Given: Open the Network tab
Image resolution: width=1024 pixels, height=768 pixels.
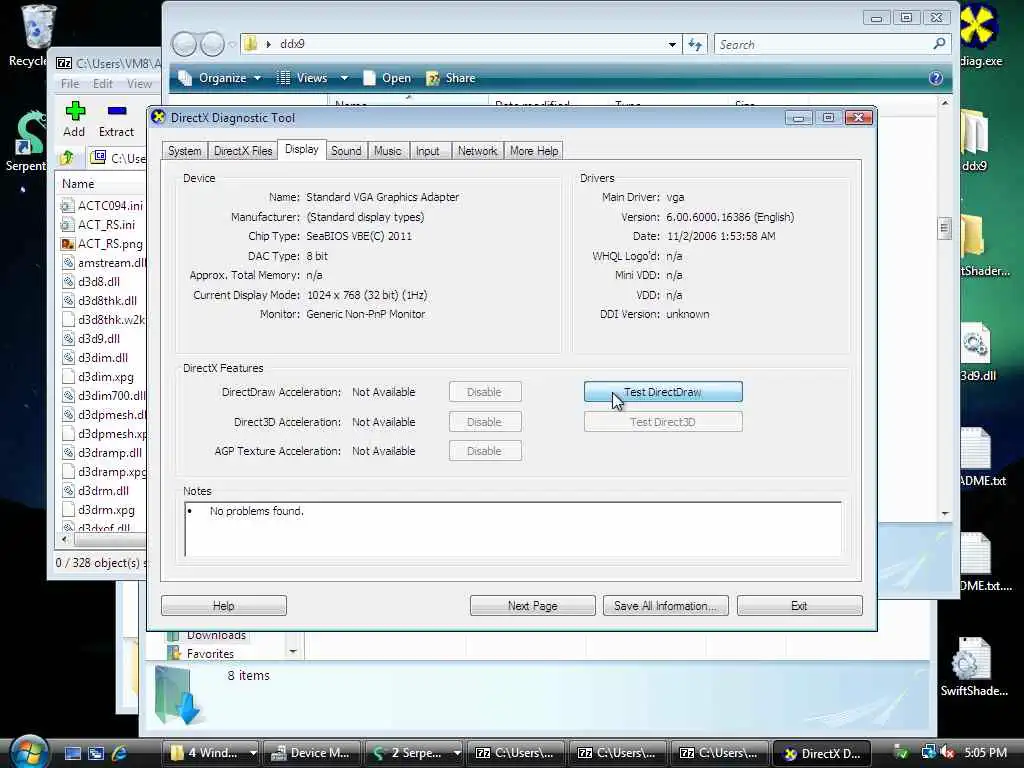Looking at the screenshot, I should (477, 151).
